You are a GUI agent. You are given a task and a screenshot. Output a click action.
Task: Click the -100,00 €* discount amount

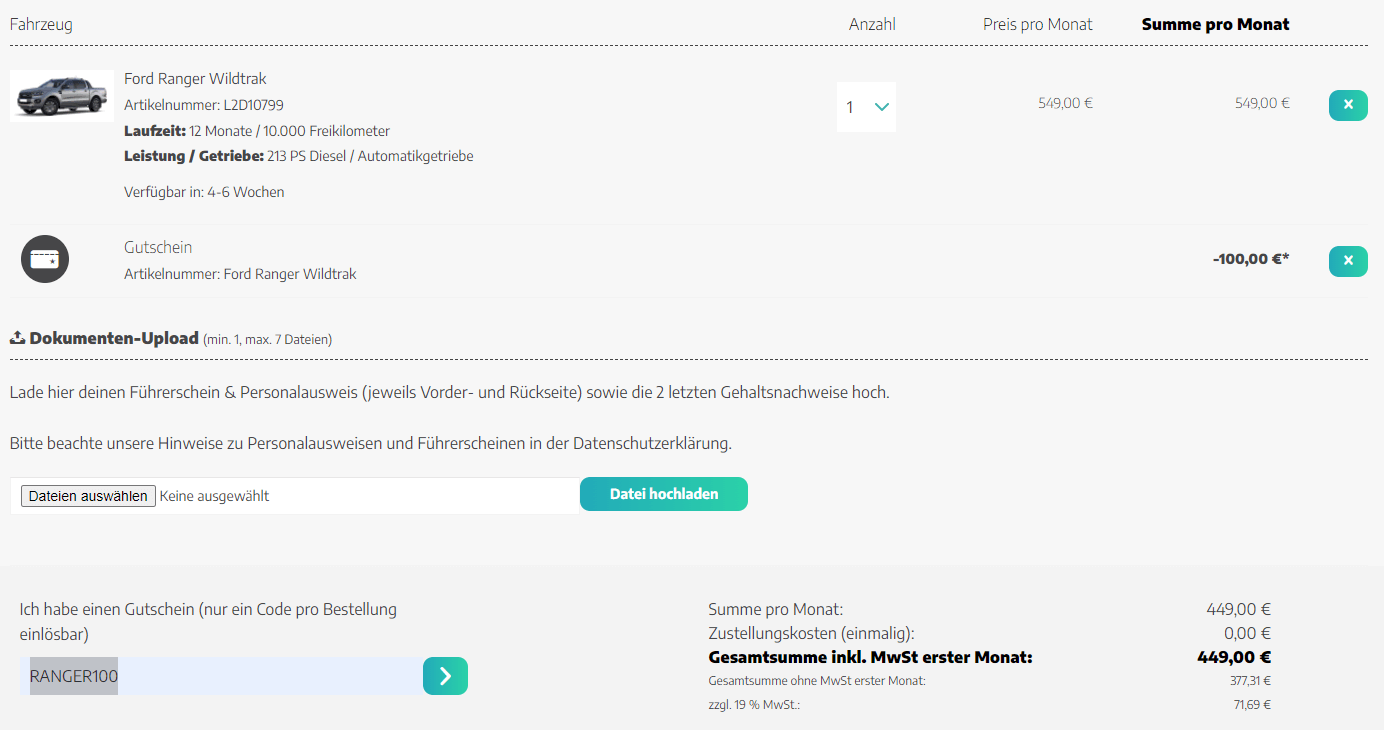pos(1251,259)
